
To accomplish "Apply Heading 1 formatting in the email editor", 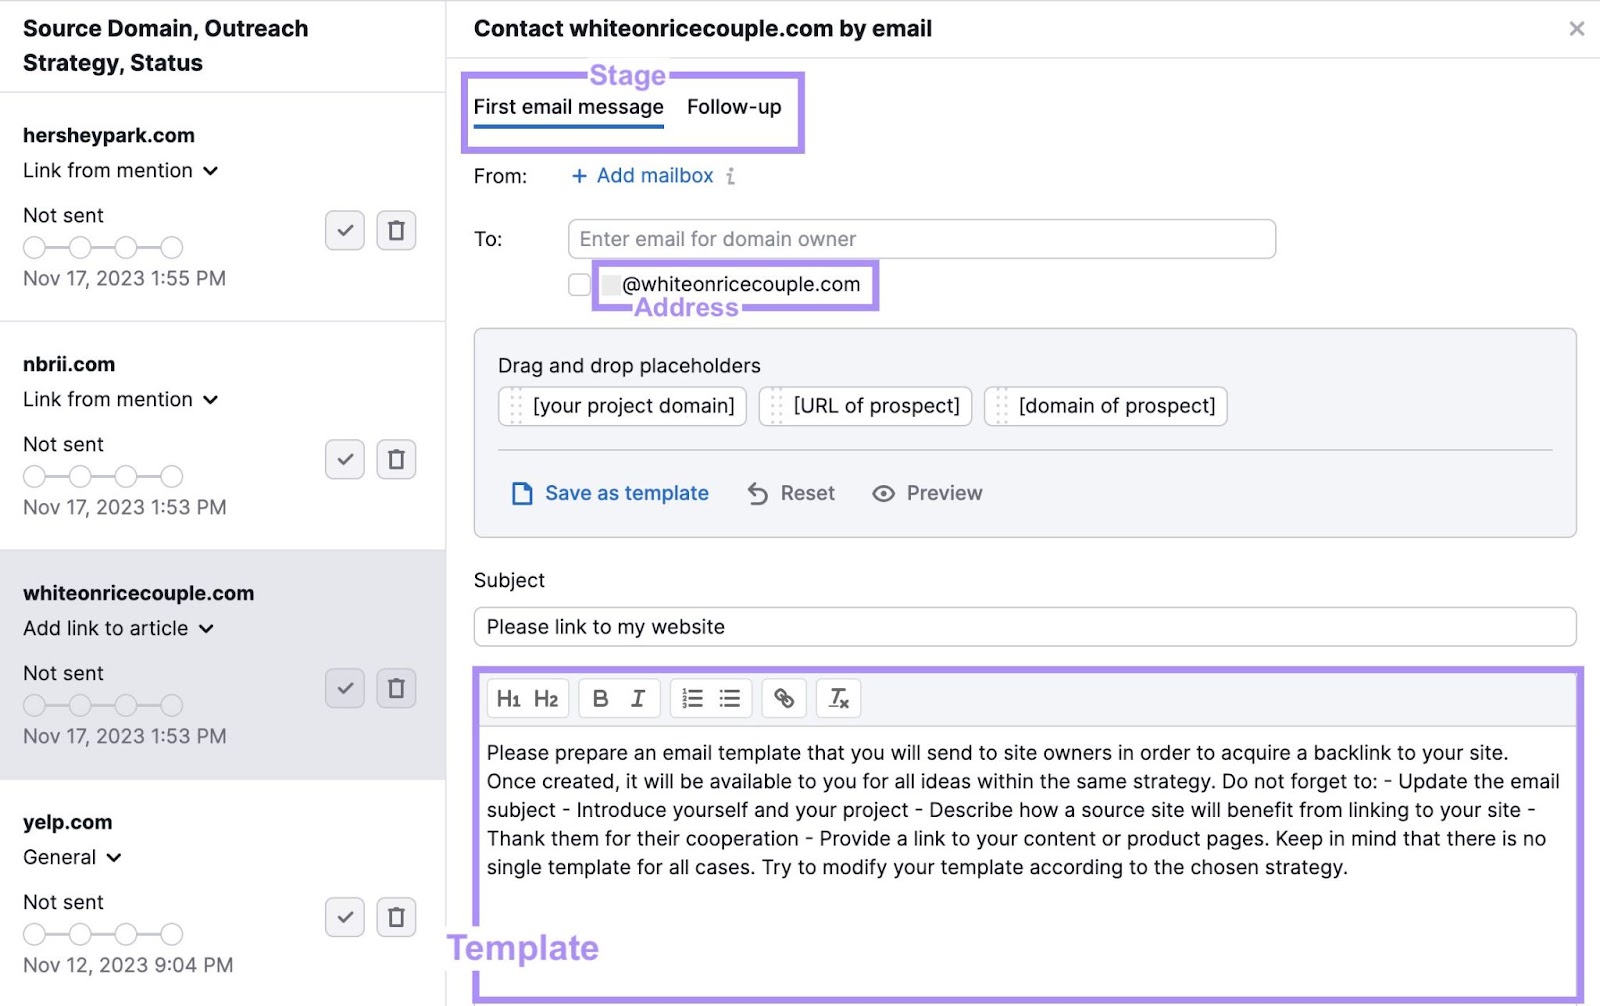I will 510,698.
